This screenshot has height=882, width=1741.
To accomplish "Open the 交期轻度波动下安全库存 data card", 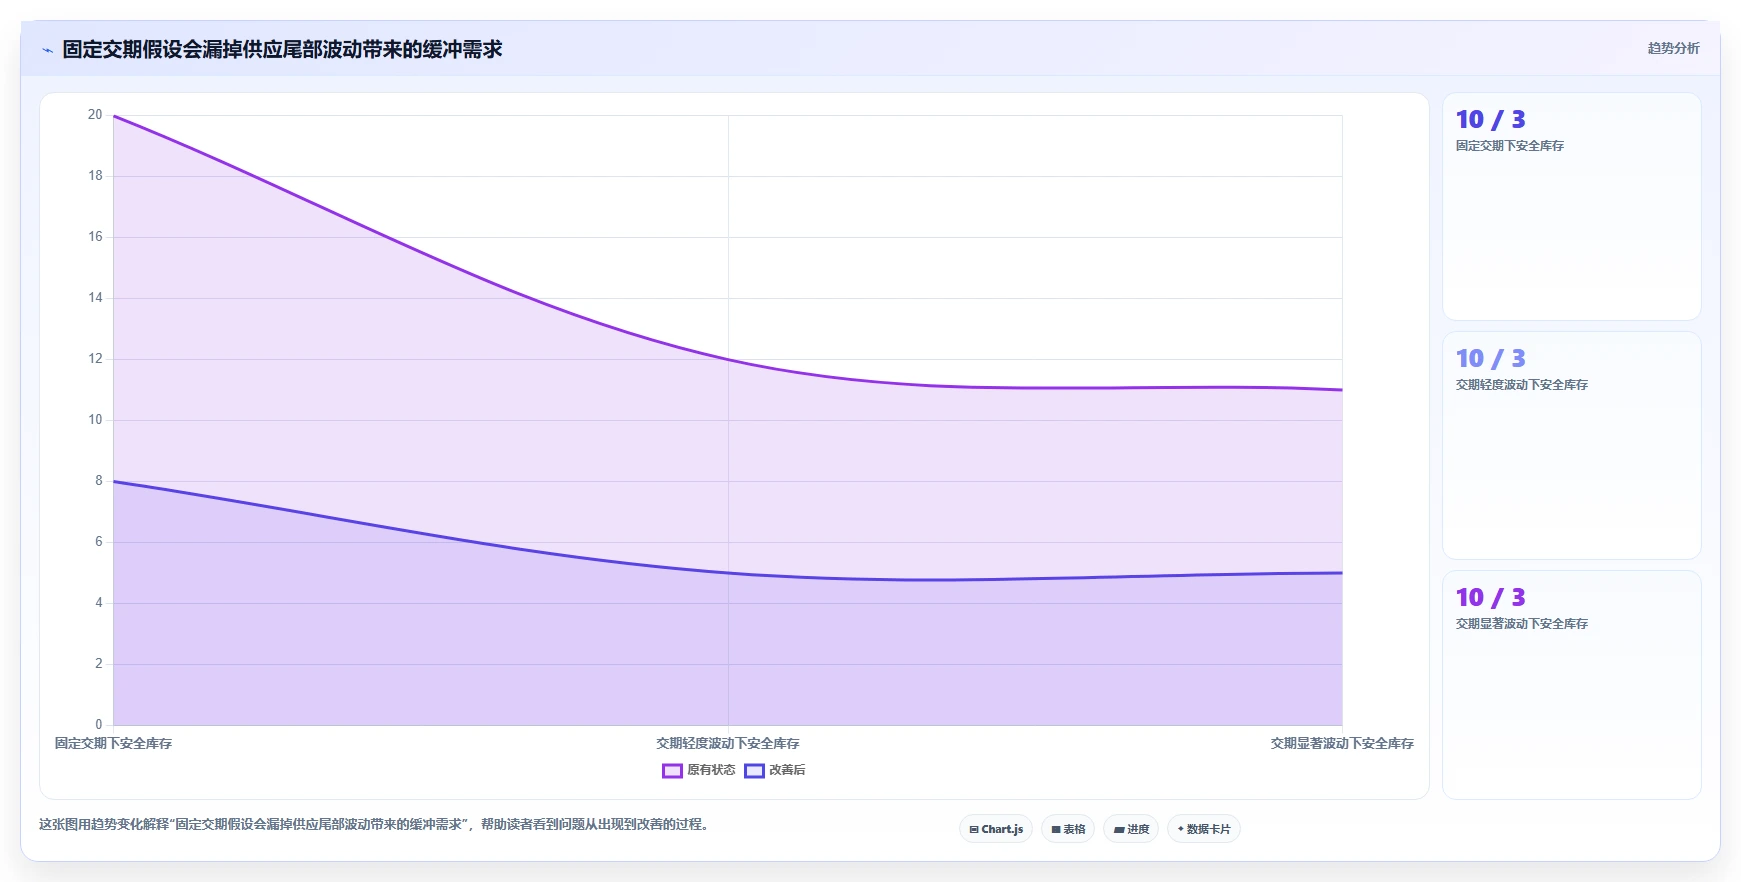I will 1572,445.
